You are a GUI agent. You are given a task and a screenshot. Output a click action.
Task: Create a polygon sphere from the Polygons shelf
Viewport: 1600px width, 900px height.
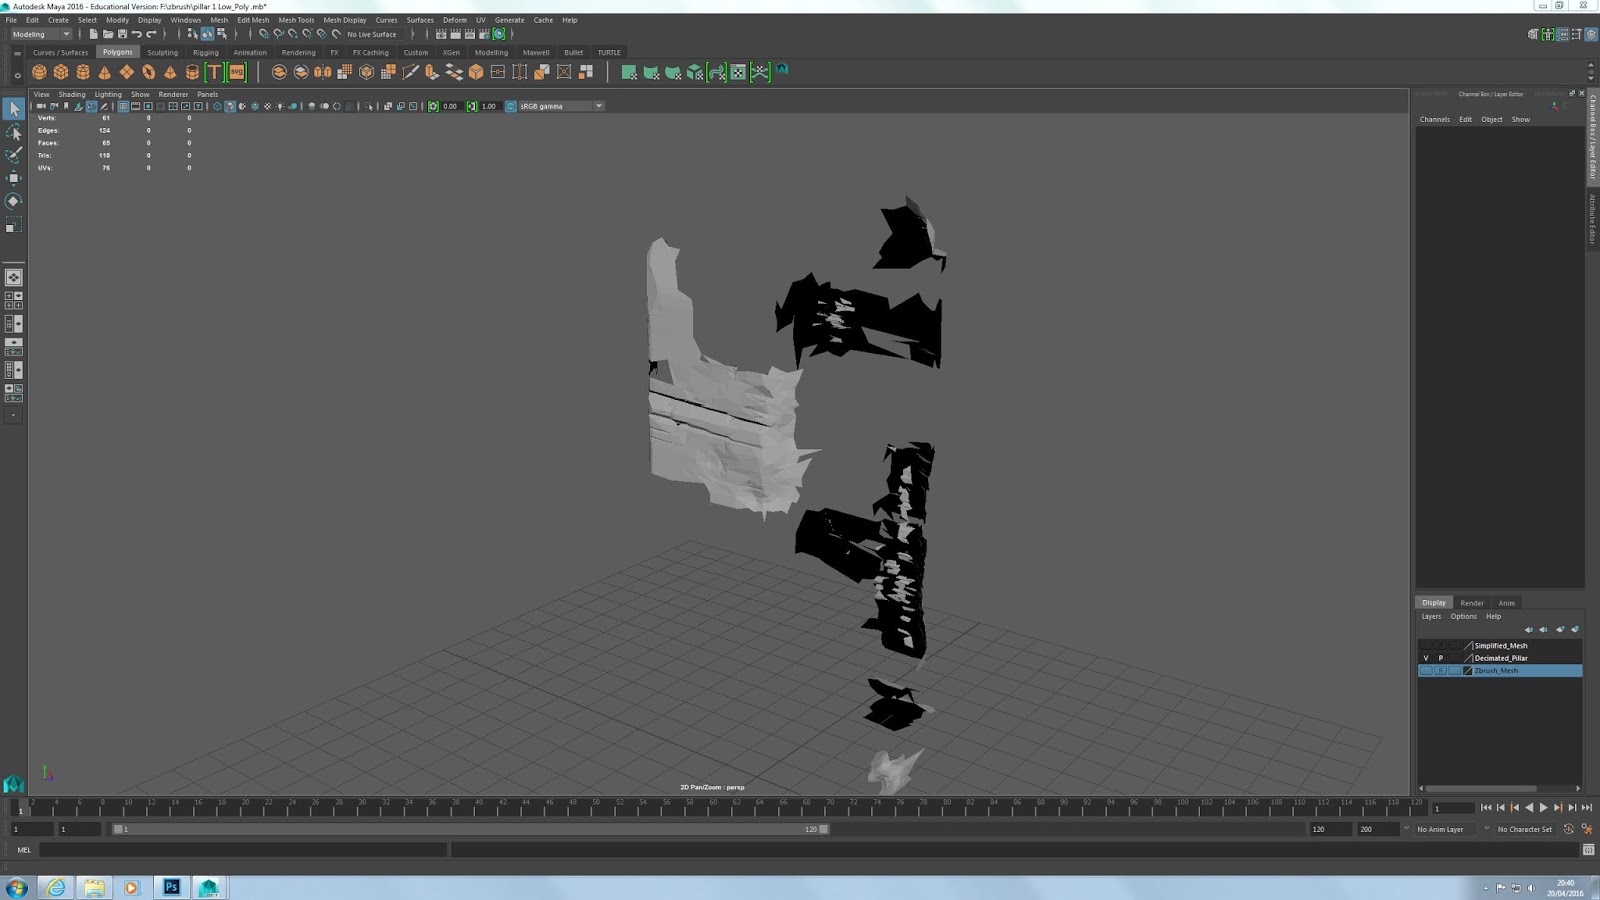37,71
